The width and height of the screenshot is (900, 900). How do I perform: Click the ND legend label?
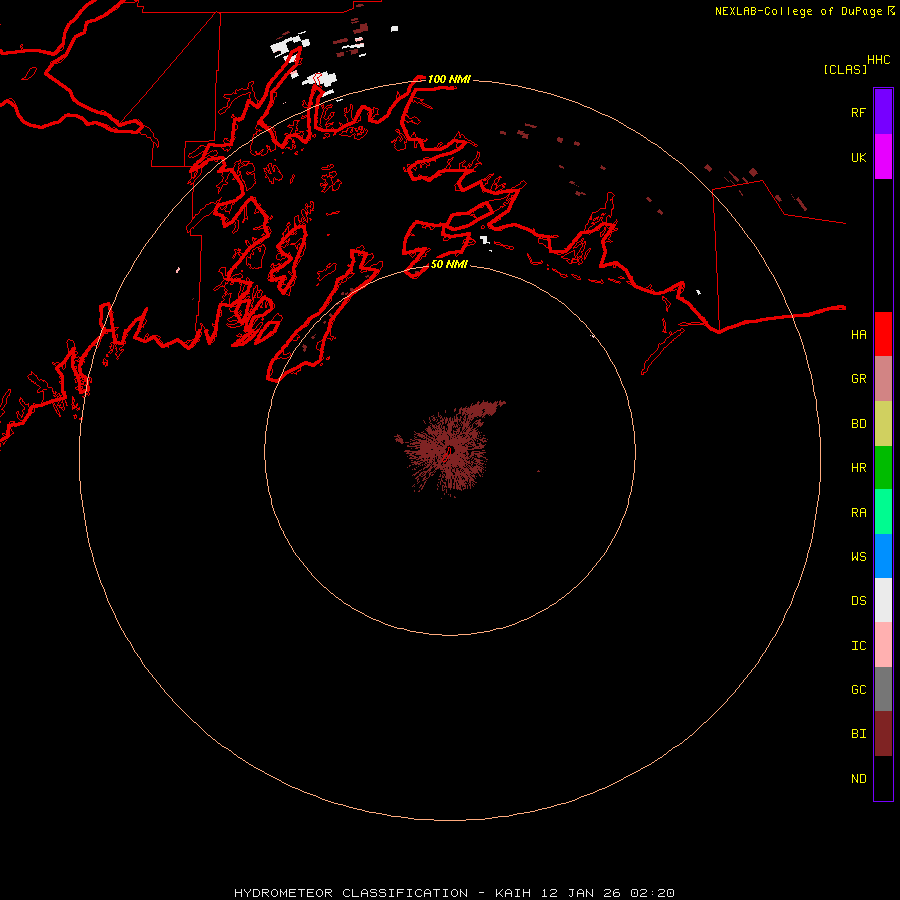[858, 779]
